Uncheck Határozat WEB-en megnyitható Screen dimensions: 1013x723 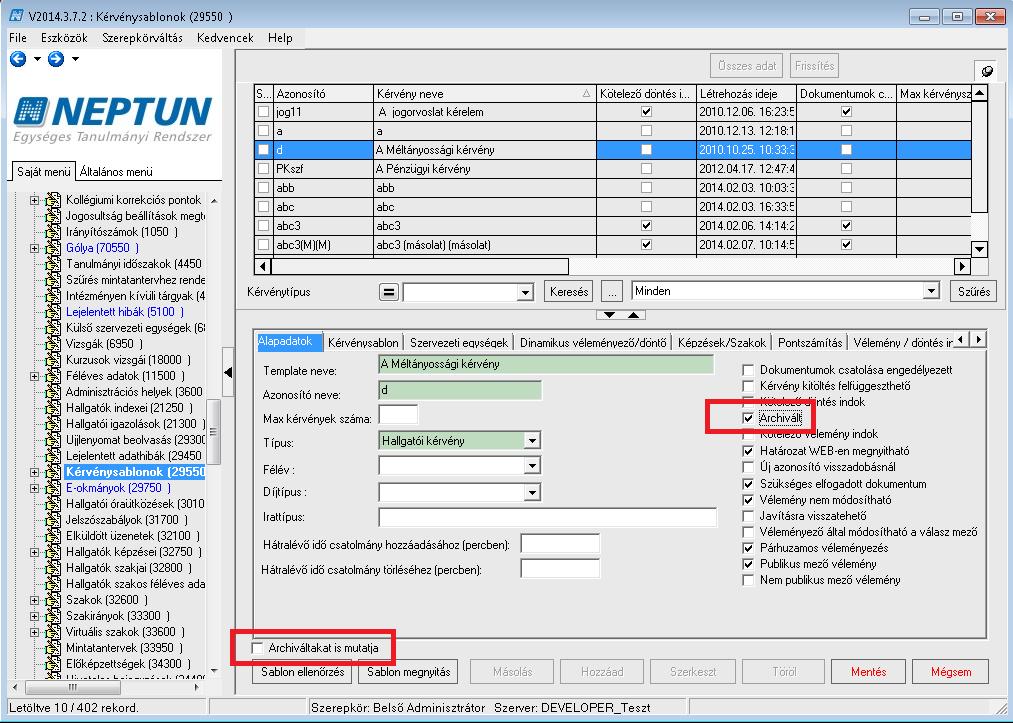748,451
